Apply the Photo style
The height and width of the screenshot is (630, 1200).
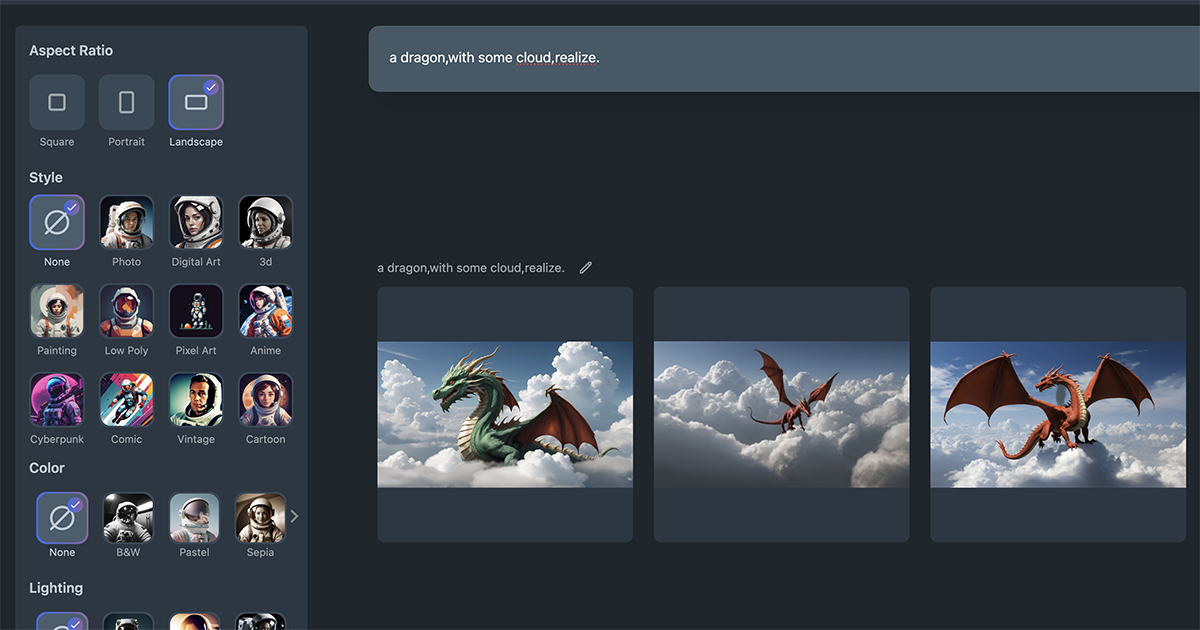point(126,222)
